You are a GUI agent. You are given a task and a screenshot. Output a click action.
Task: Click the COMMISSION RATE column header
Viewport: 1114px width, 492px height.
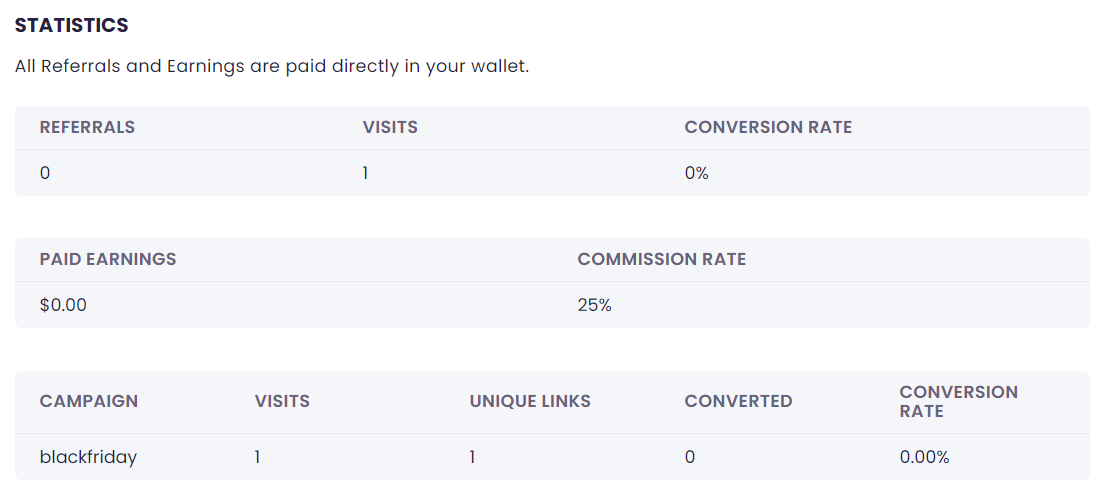coord(661,259)
